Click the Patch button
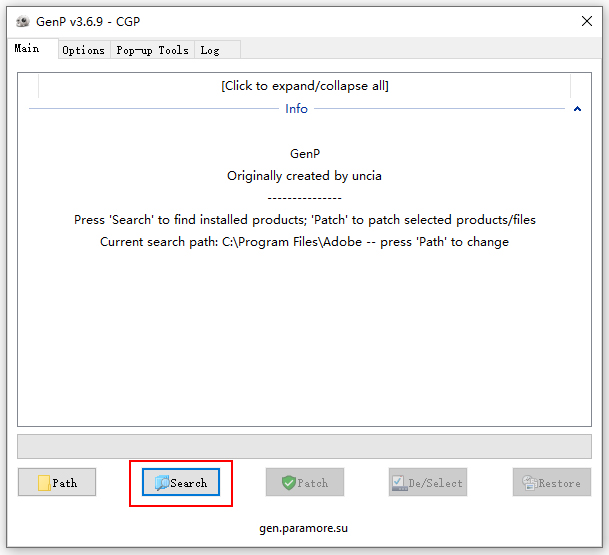 tap(304, 482)
